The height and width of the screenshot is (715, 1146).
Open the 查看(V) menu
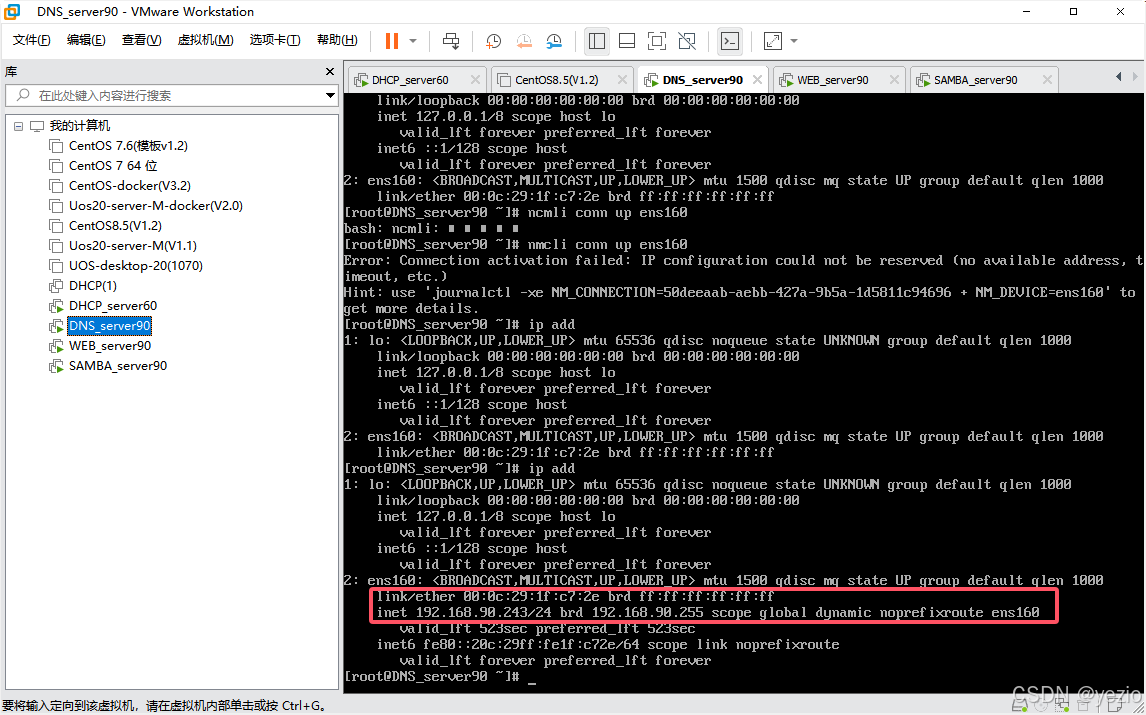tap(142, 40)
